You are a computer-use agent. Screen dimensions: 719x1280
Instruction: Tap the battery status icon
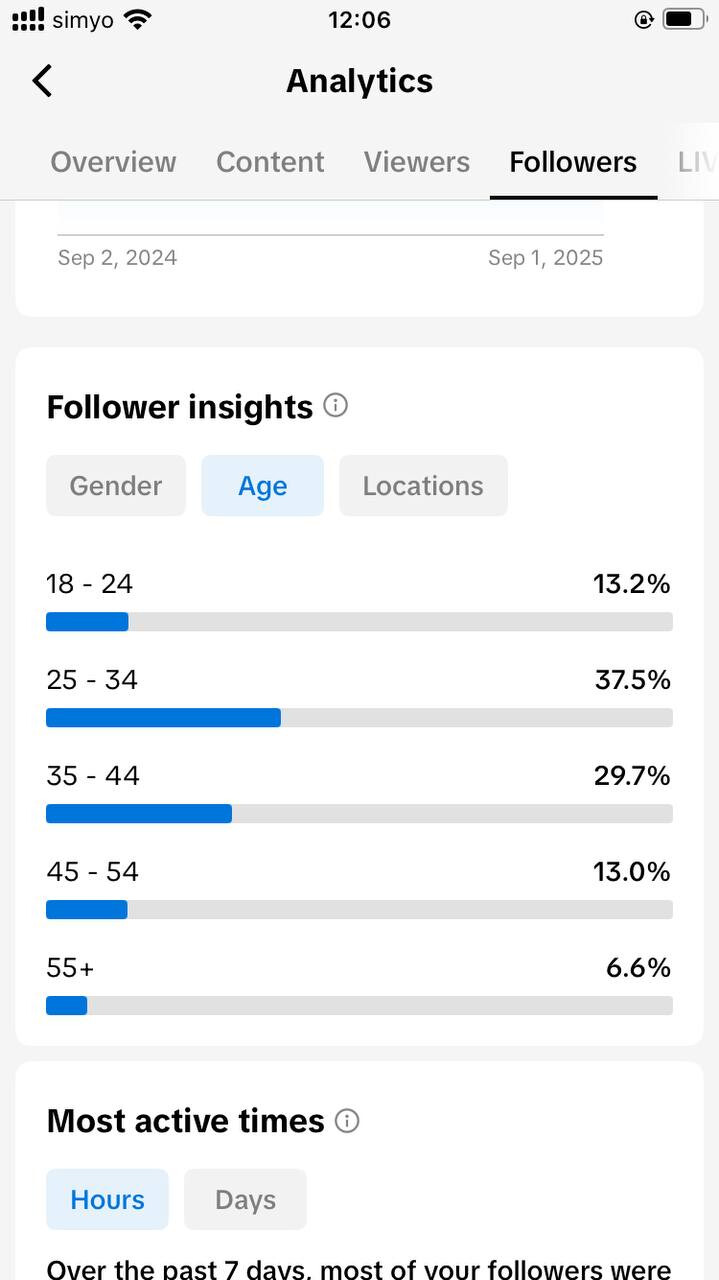tap(684, 19)
